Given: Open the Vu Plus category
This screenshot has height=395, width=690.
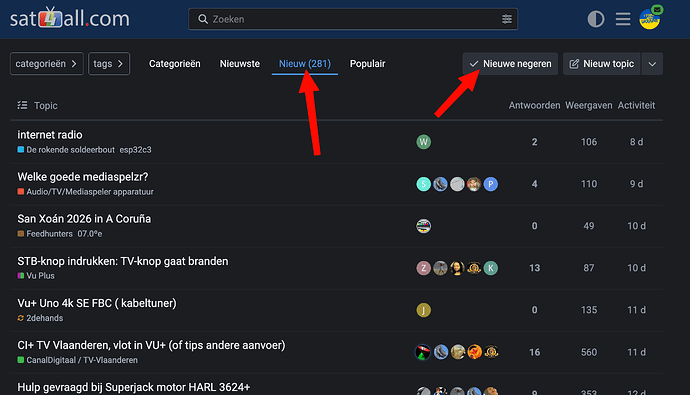Looking at the screenshot, I should [x=36, y=276].
